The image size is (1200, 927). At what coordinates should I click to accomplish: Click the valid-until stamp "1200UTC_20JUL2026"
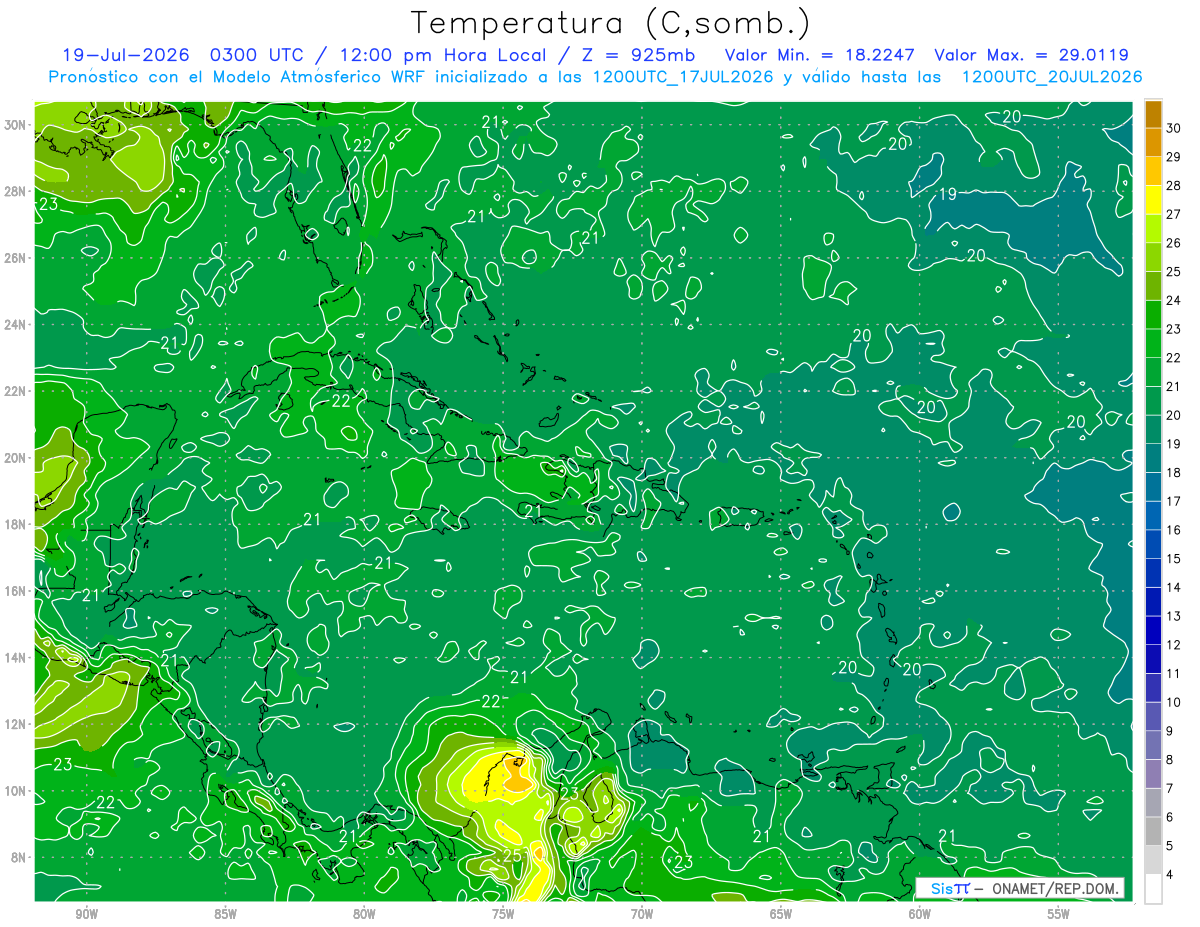pyautogui.click(x=1052, y=77)
